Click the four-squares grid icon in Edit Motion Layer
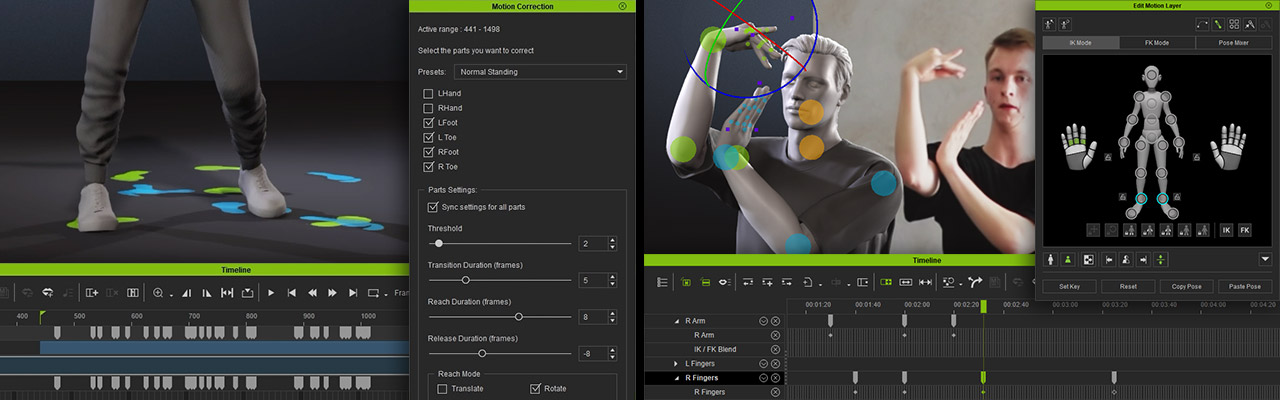This screenshot has height=400, width=1280. (x=1235, y=23)
